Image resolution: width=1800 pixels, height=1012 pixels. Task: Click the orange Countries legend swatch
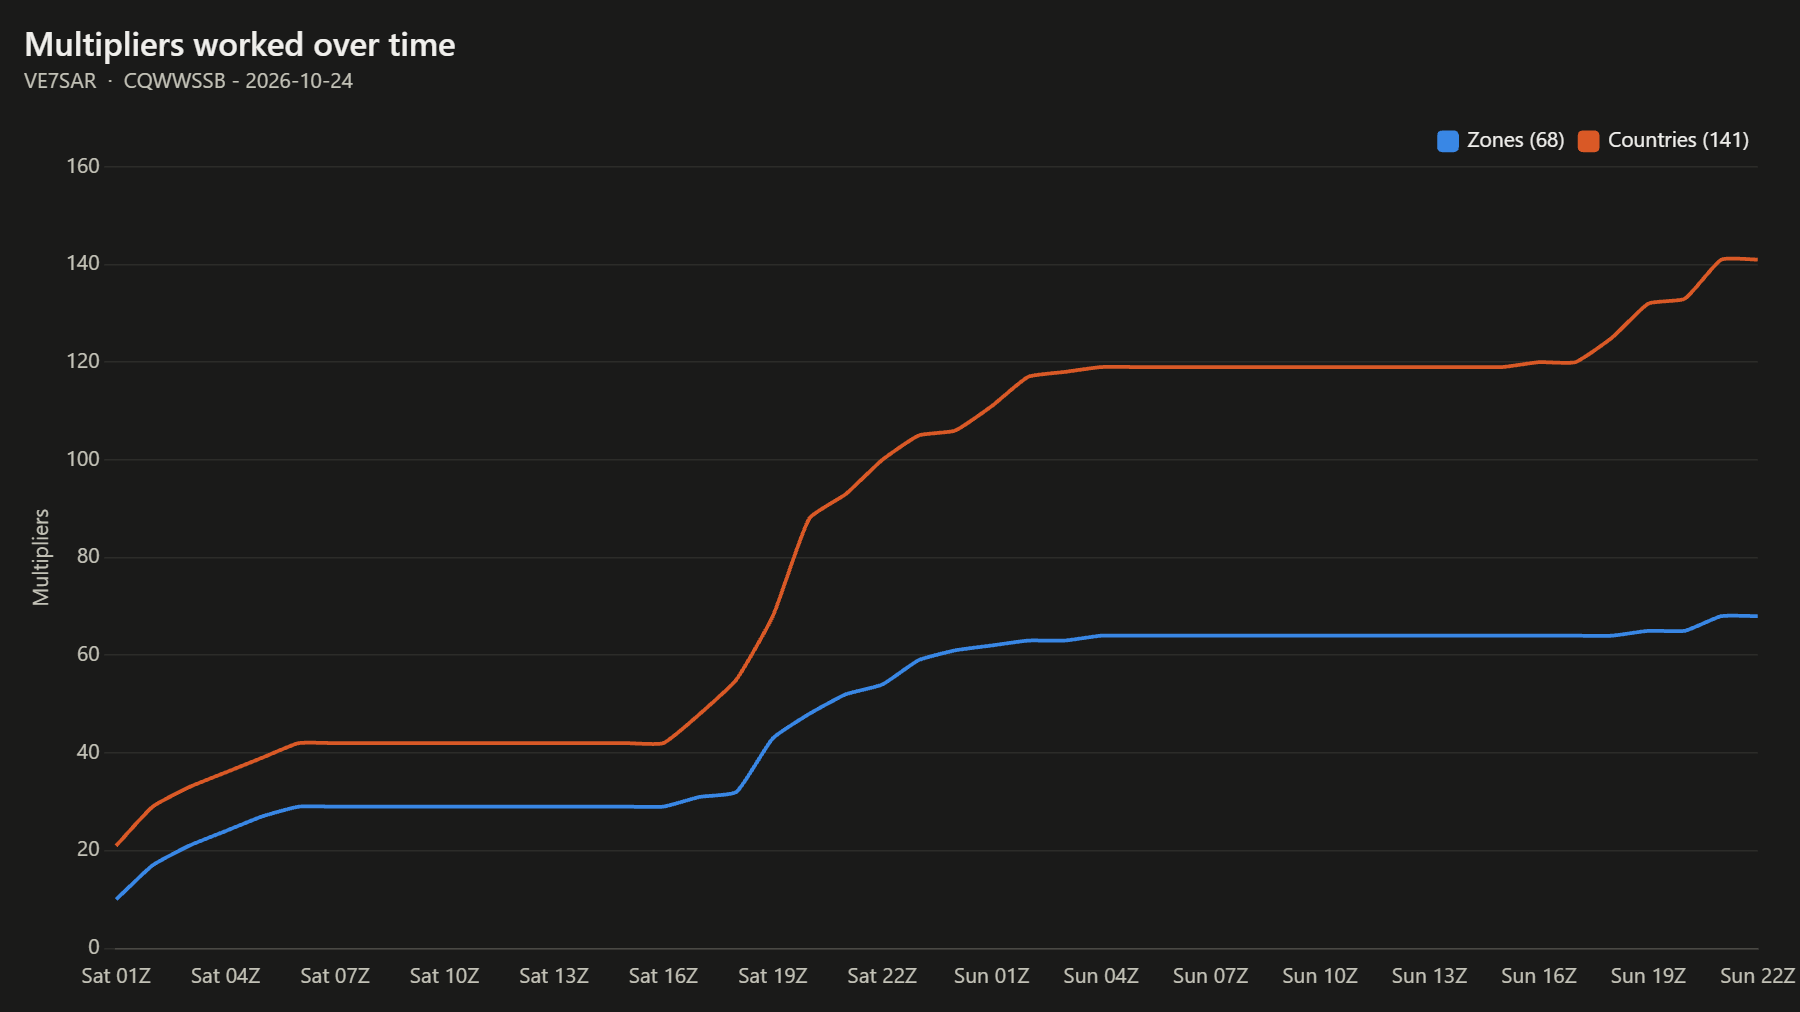point(1589,141)
